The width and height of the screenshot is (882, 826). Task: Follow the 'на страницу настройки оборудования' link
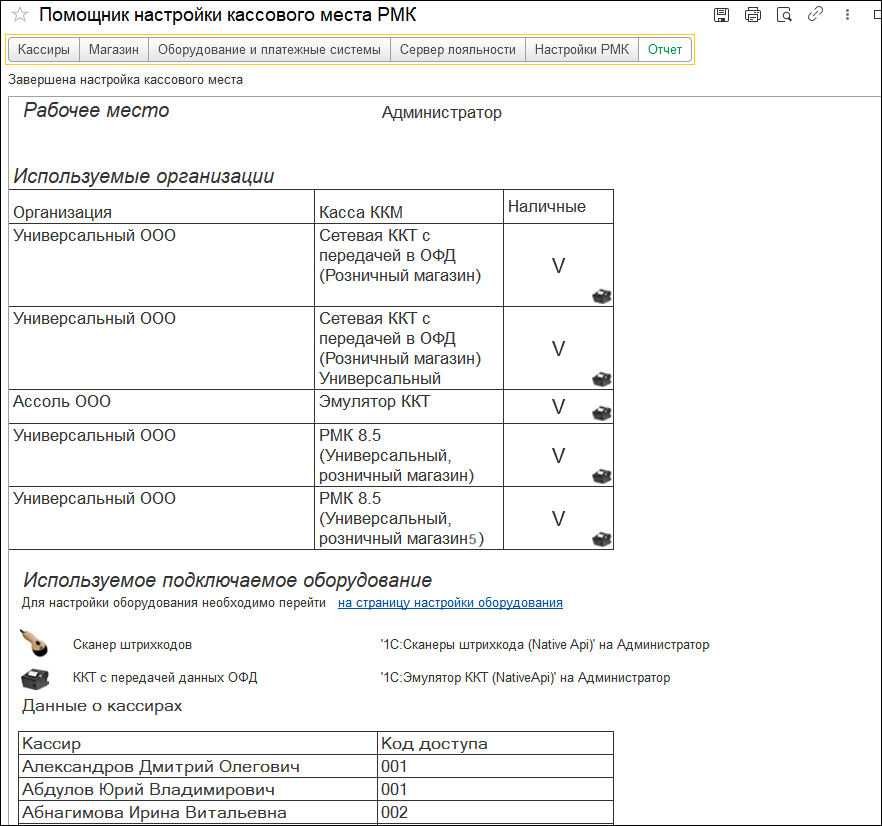[450, 603]
